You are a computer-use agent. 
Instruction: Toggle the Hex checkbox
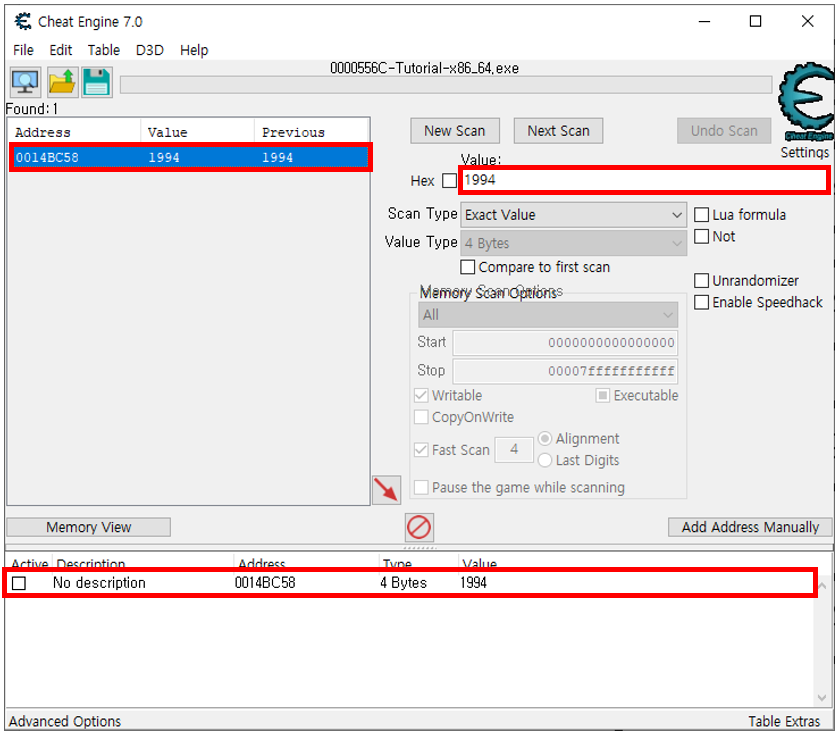click(x=449, y=181)
